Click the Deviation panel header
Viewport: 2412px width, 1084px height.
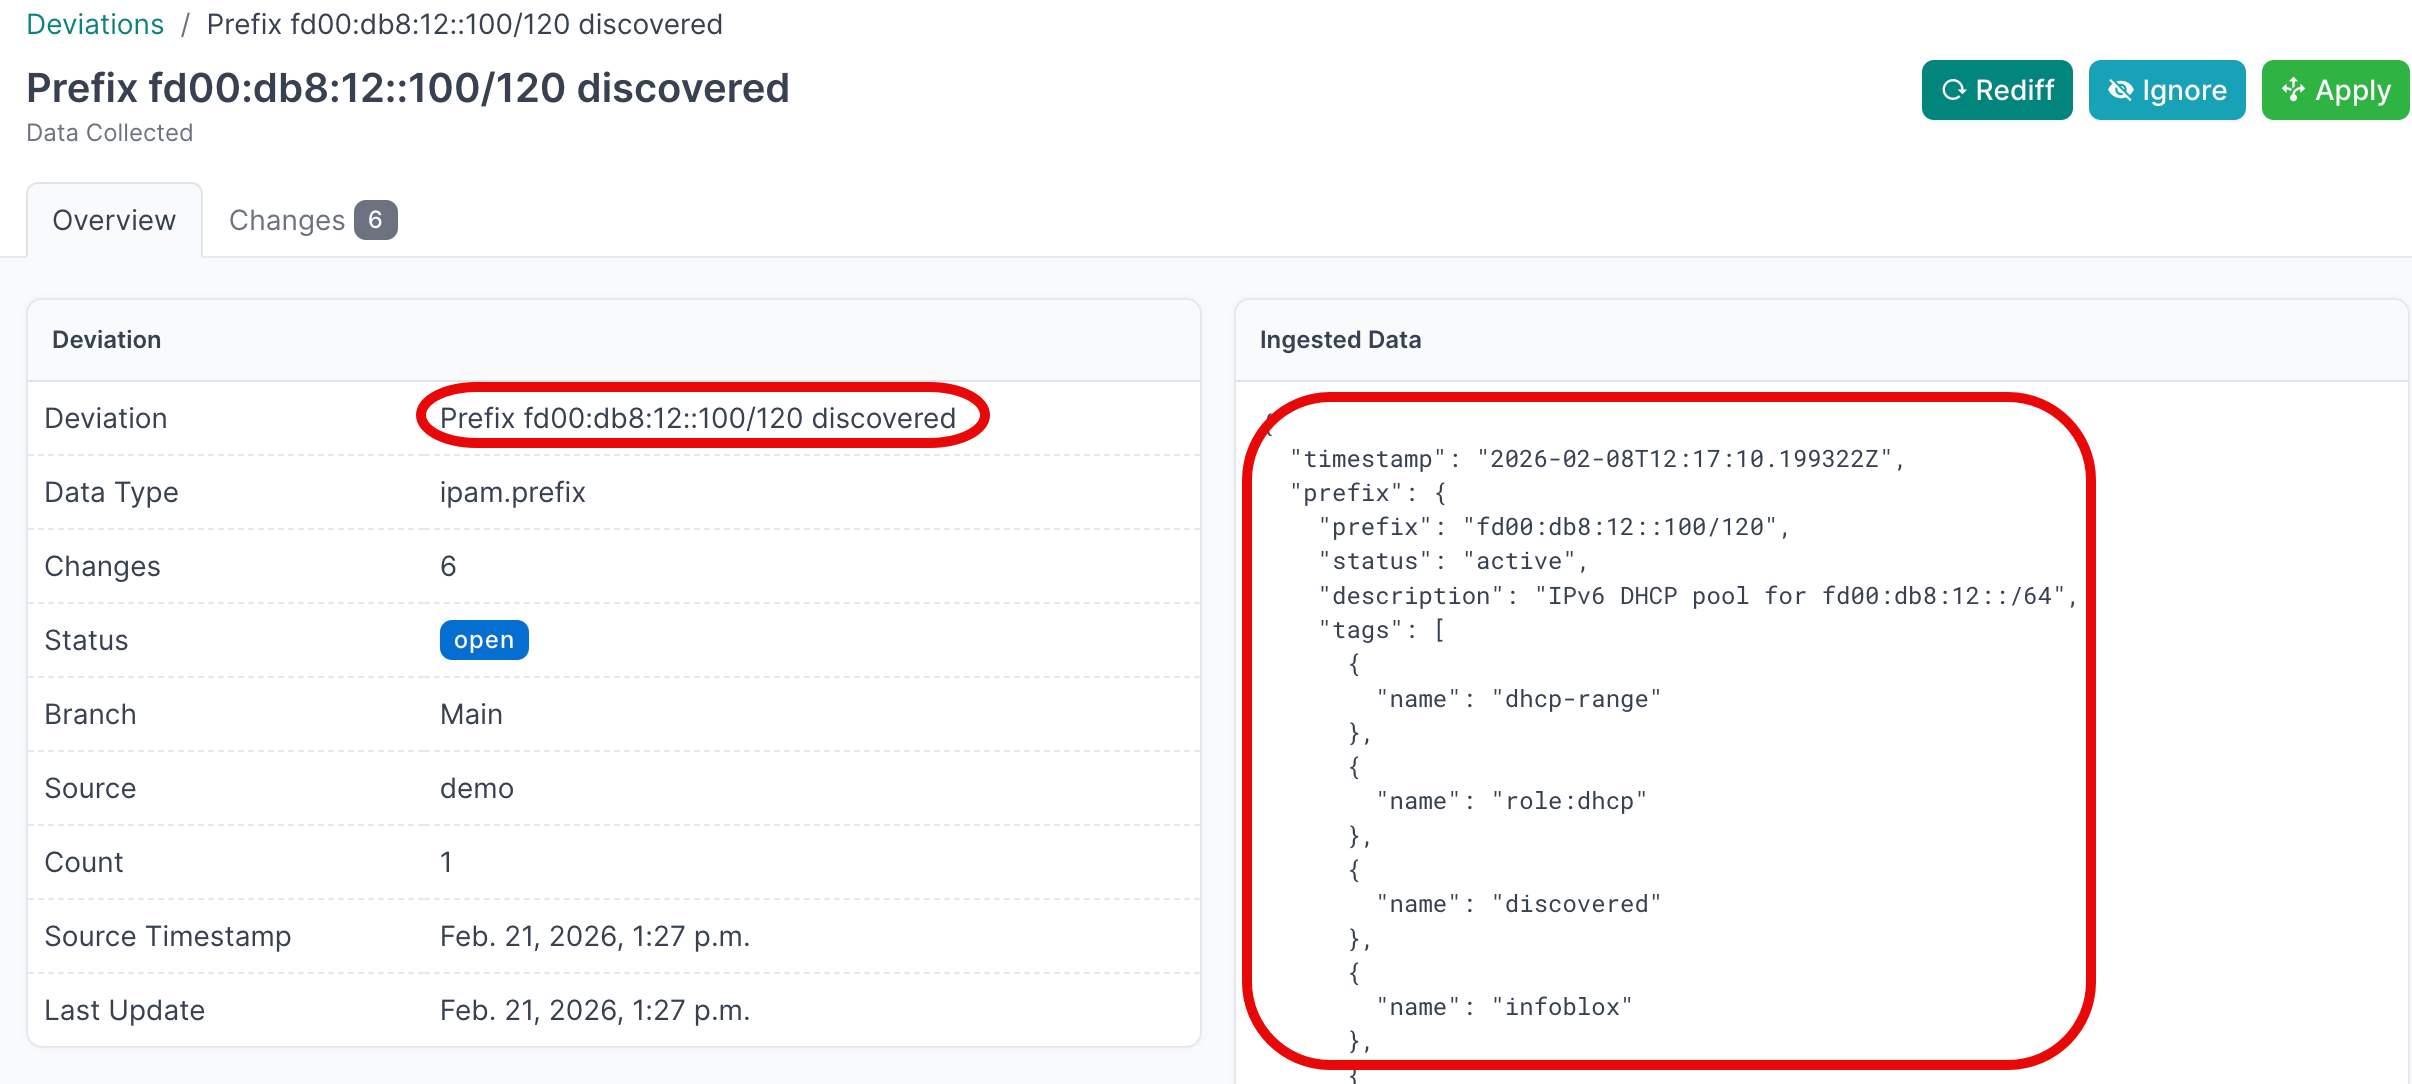tap(106, 339)
